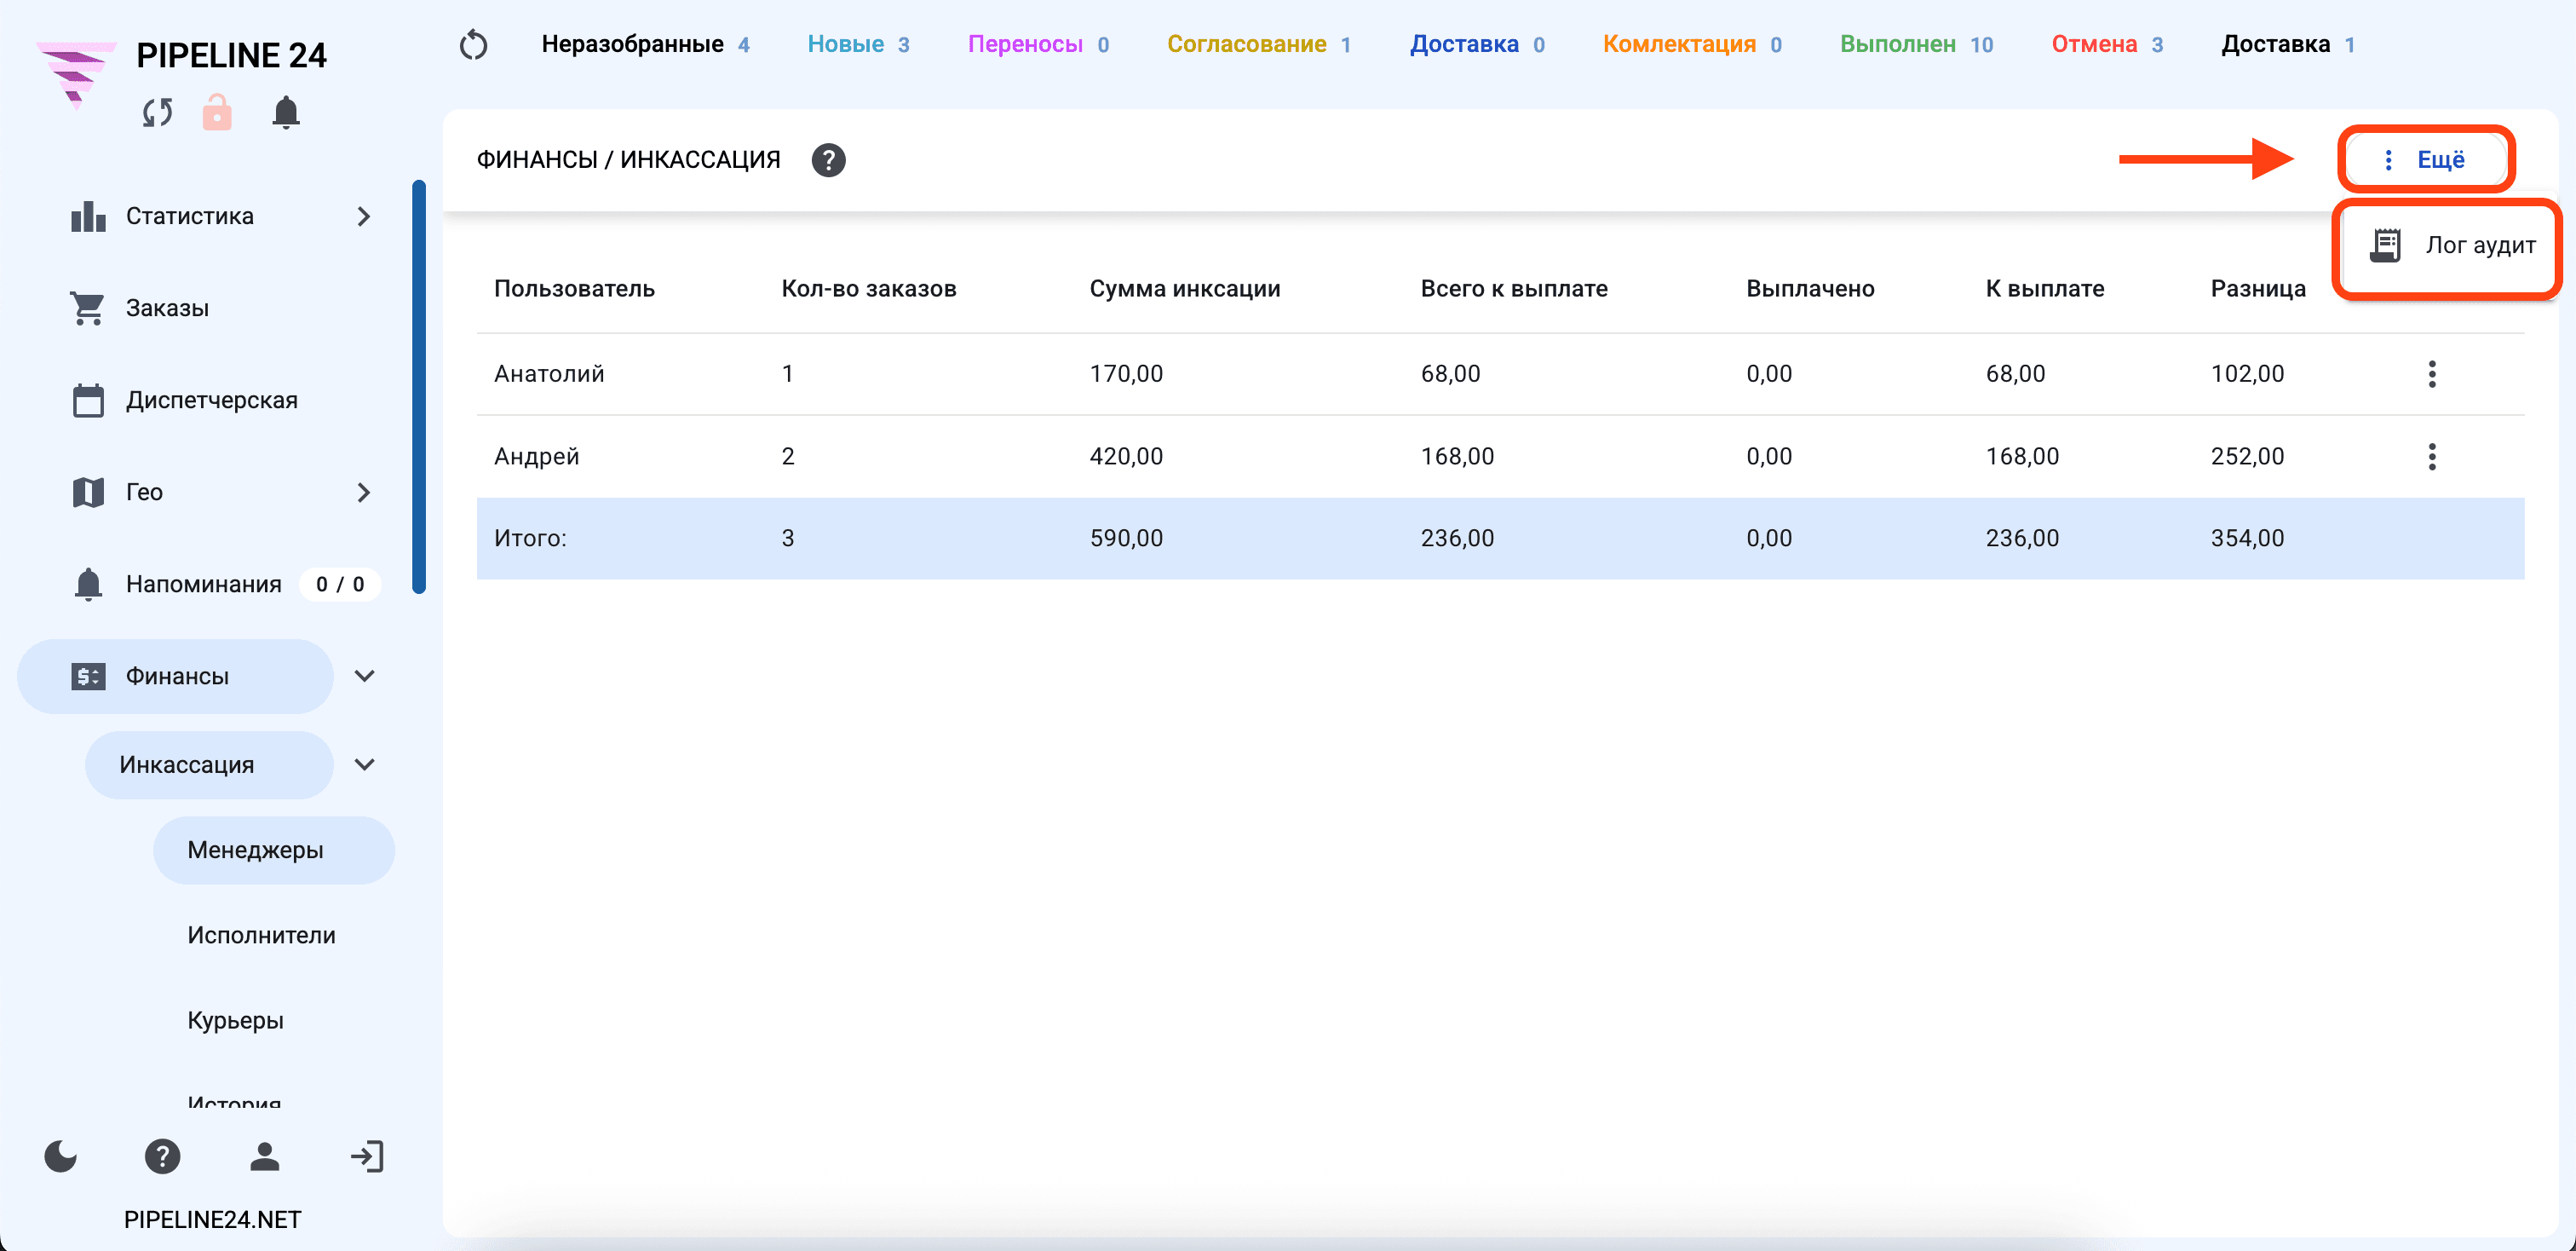Open the Статистика bar chart icon

(x=88, y=216)
